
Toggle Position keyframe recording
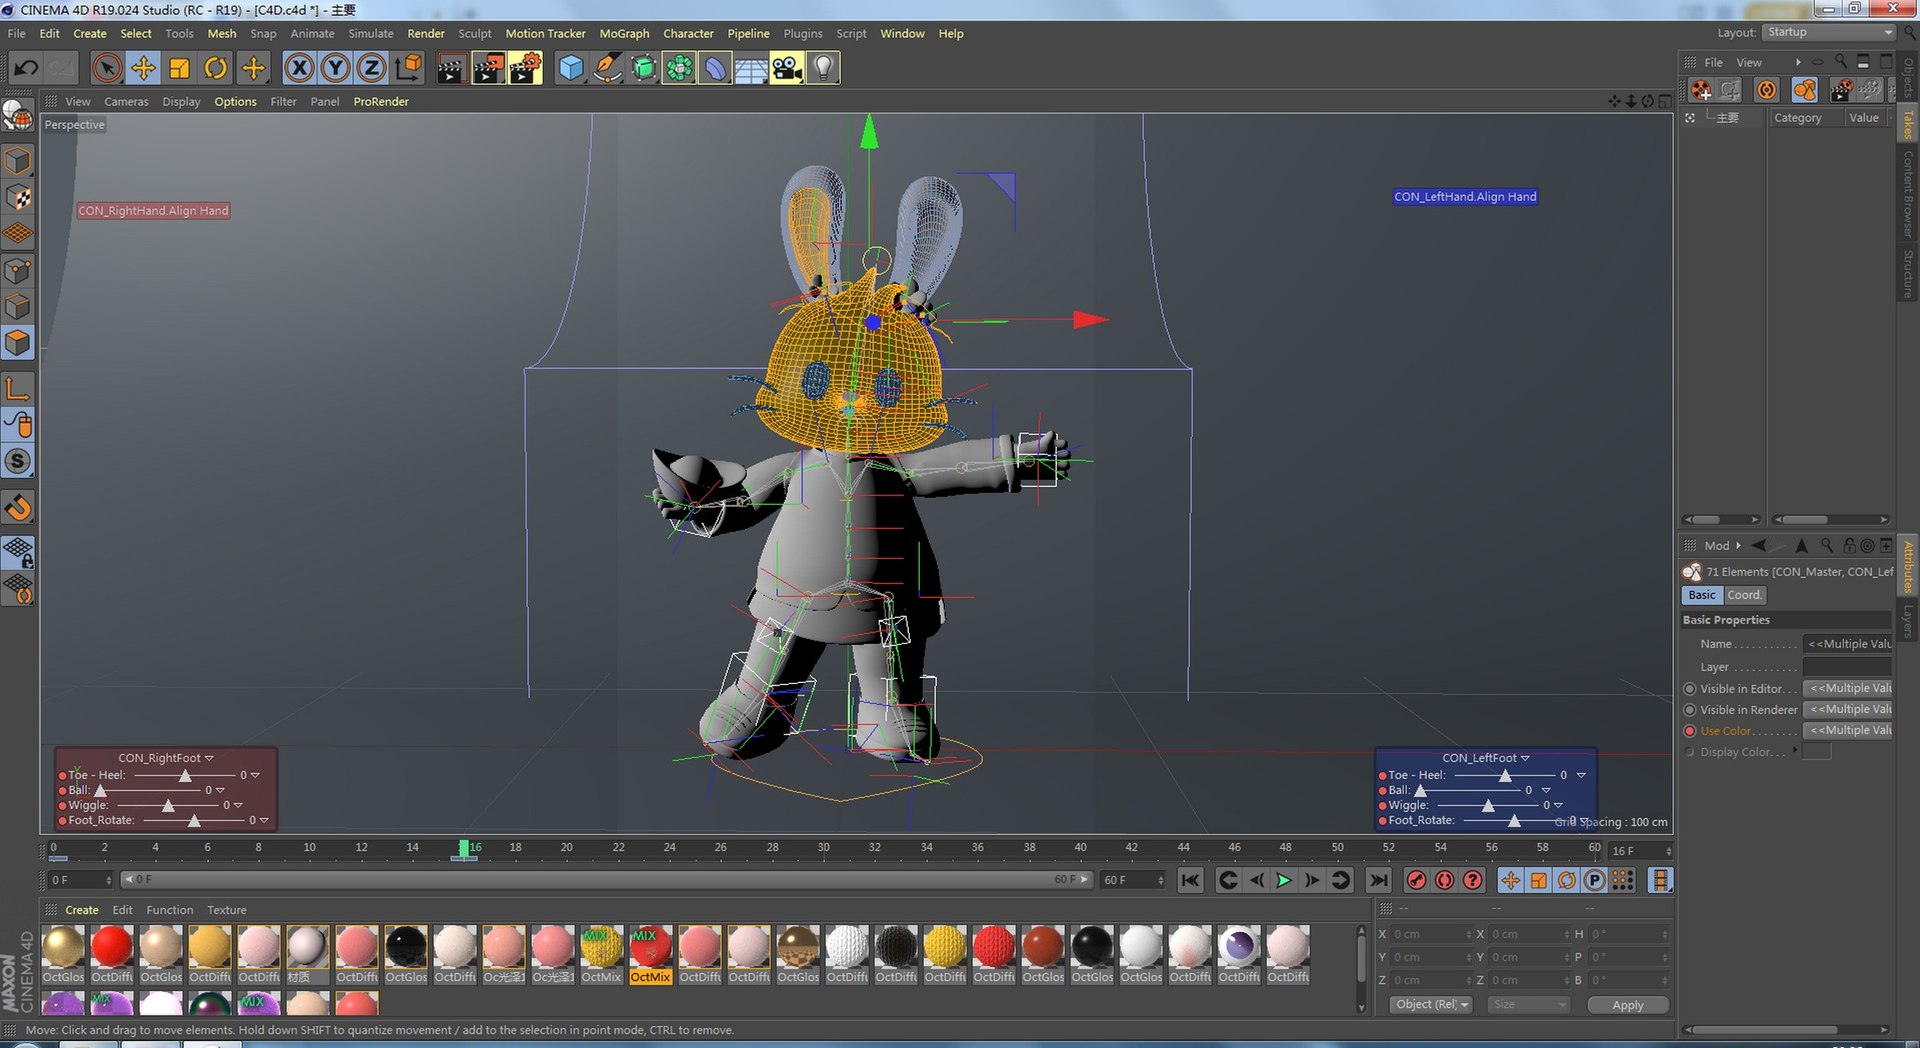1510,880
